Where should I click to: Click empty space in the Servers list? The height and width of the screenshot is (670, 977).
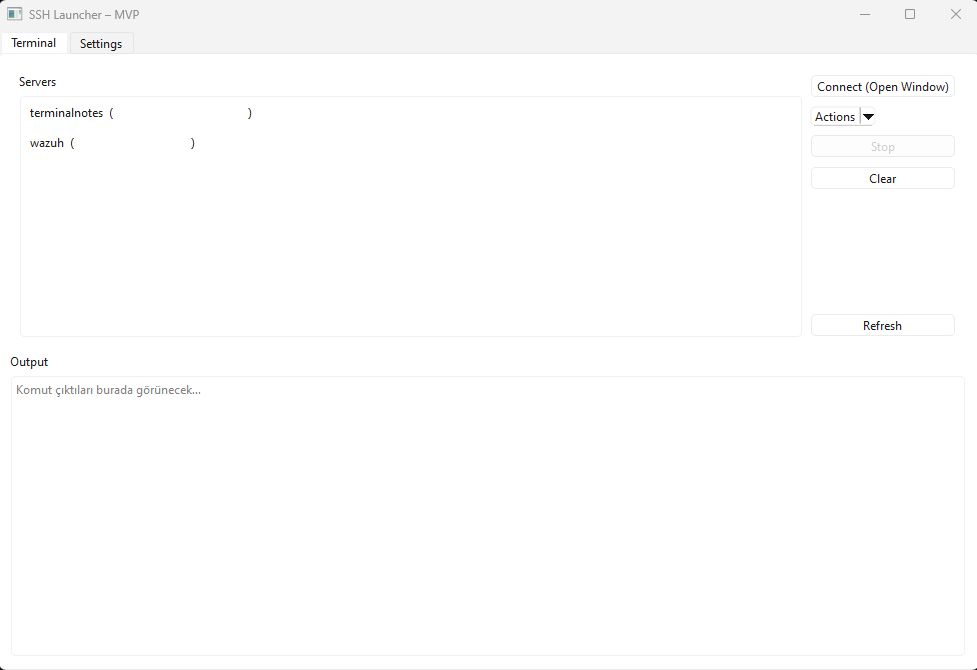[410, 250]
